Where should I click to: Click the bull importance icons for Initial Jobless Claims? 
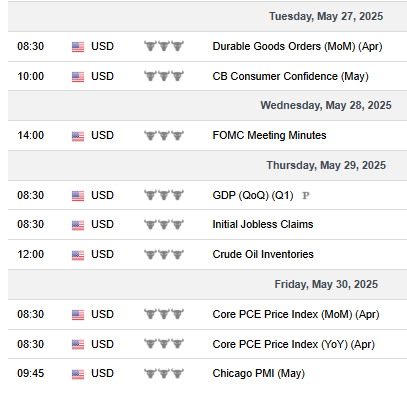coord(164,224)
